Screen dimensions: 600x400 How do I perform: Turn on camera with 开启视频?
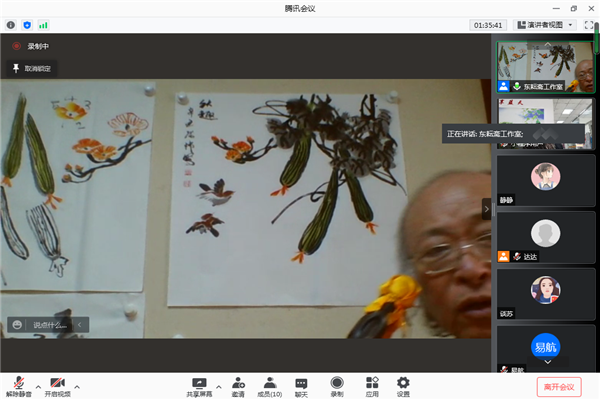click(57, 383)
